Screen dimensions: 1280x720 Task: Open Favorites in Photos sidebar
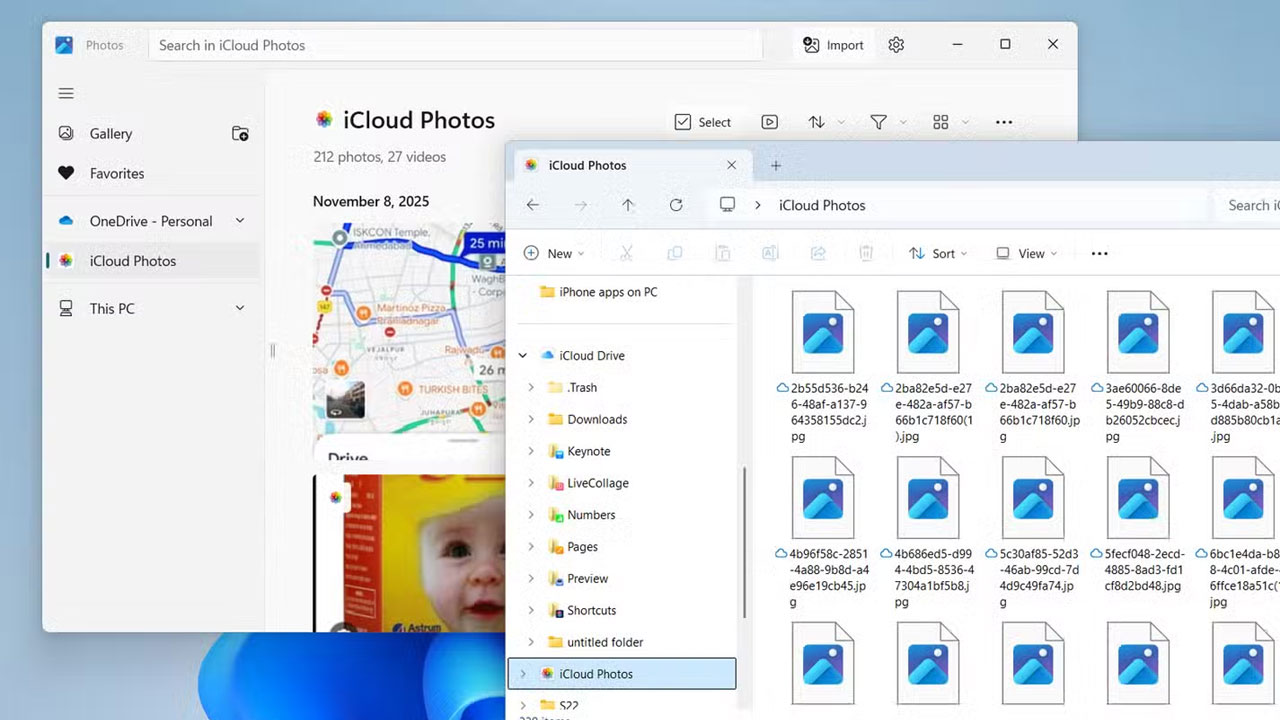pos(116,173)
